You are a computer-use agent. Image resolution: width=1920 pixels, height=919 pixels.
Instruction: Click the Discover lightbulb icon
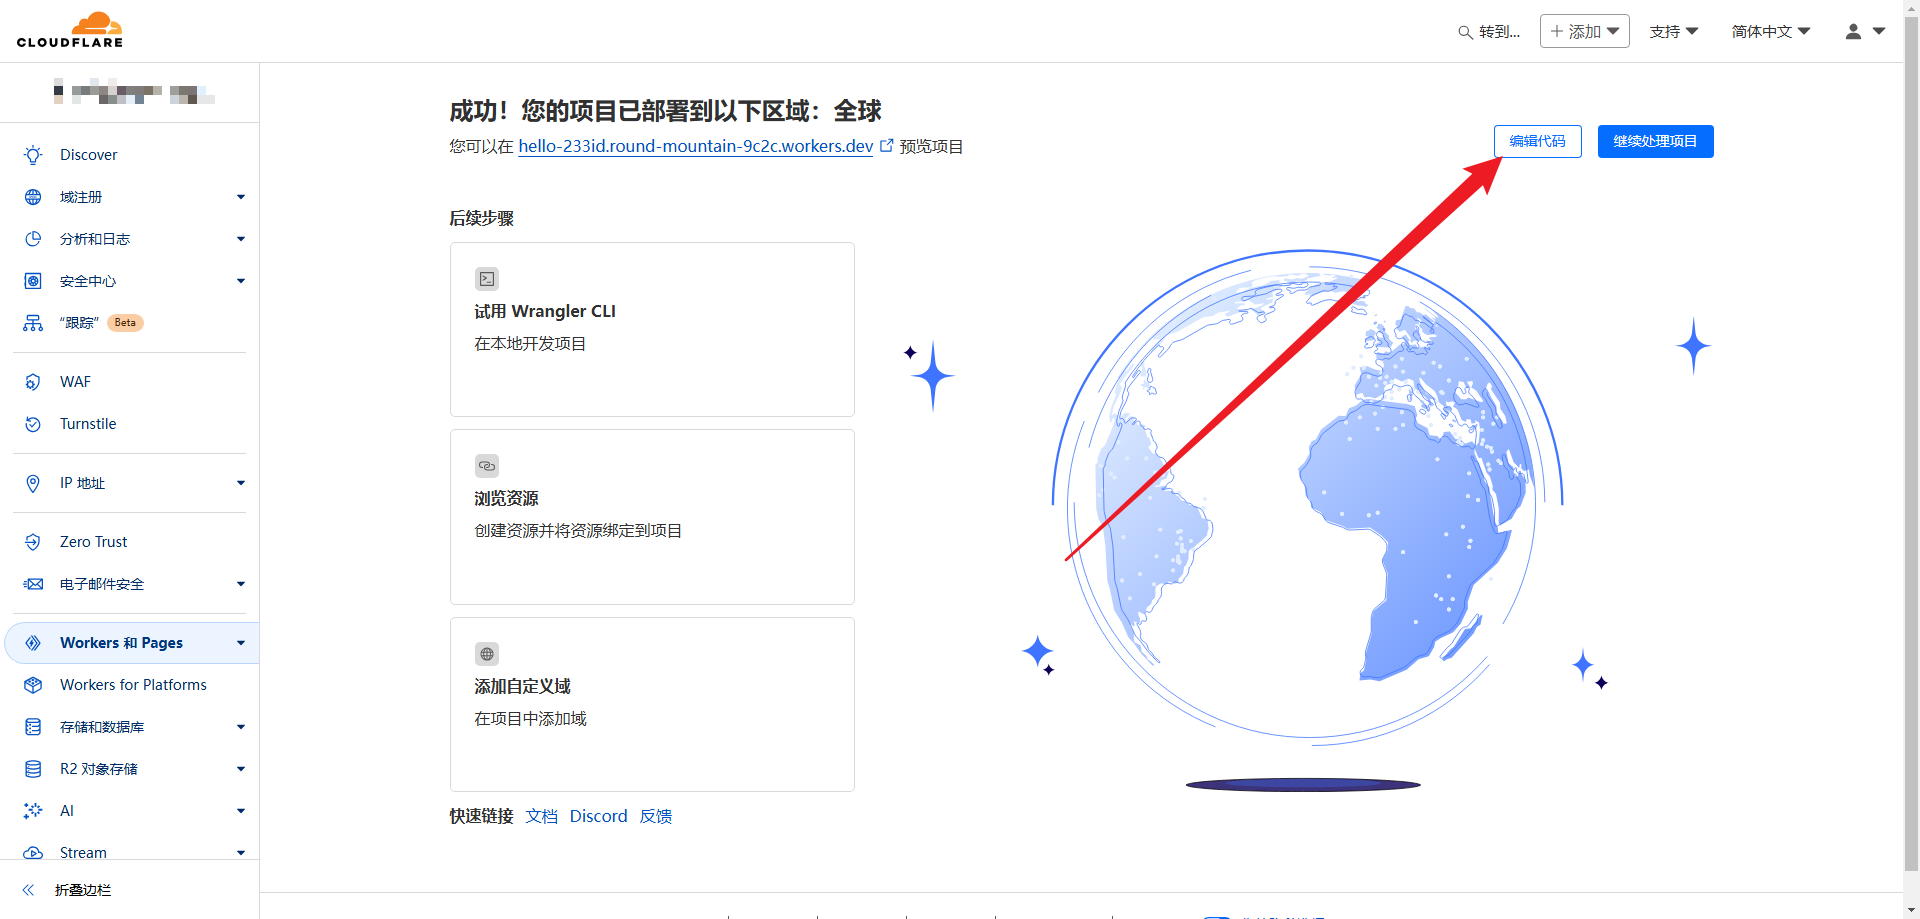click(33, 155)
